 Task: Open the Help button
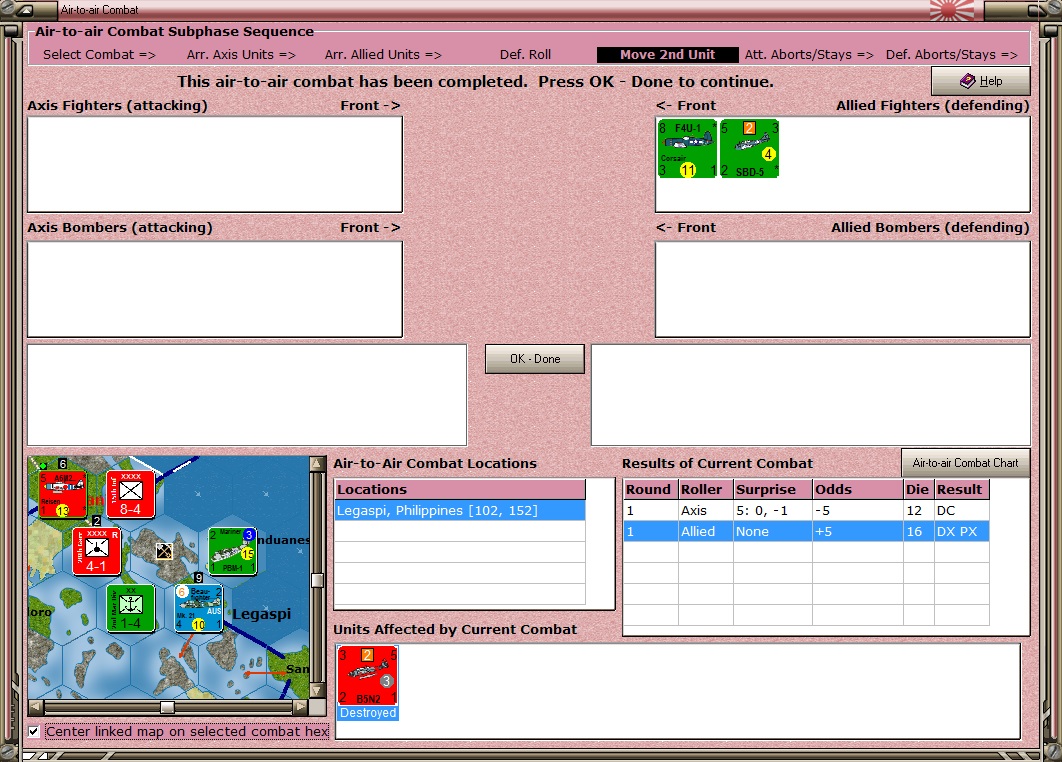[981, 81]
